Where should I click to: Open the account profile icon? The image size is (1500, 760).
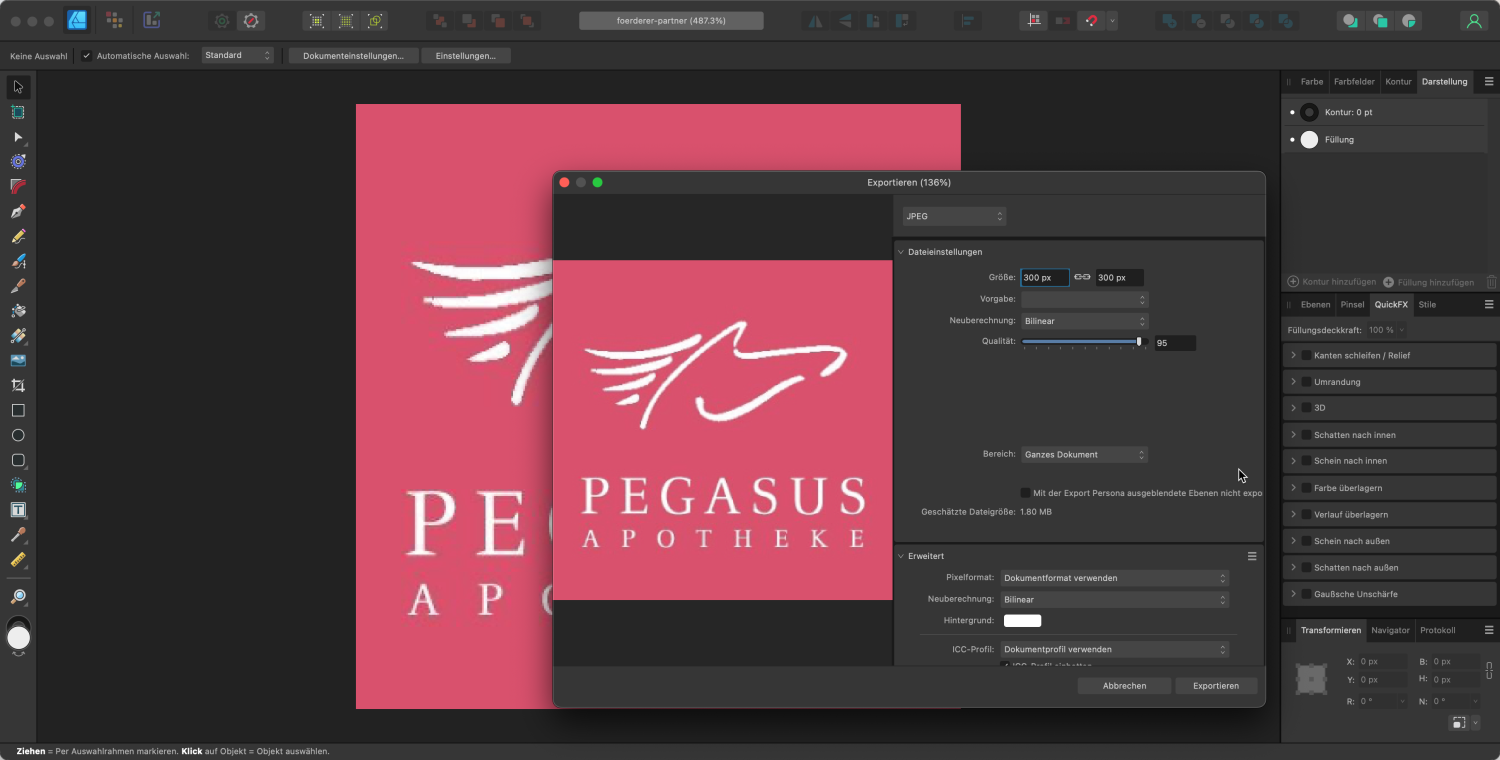1472,20
